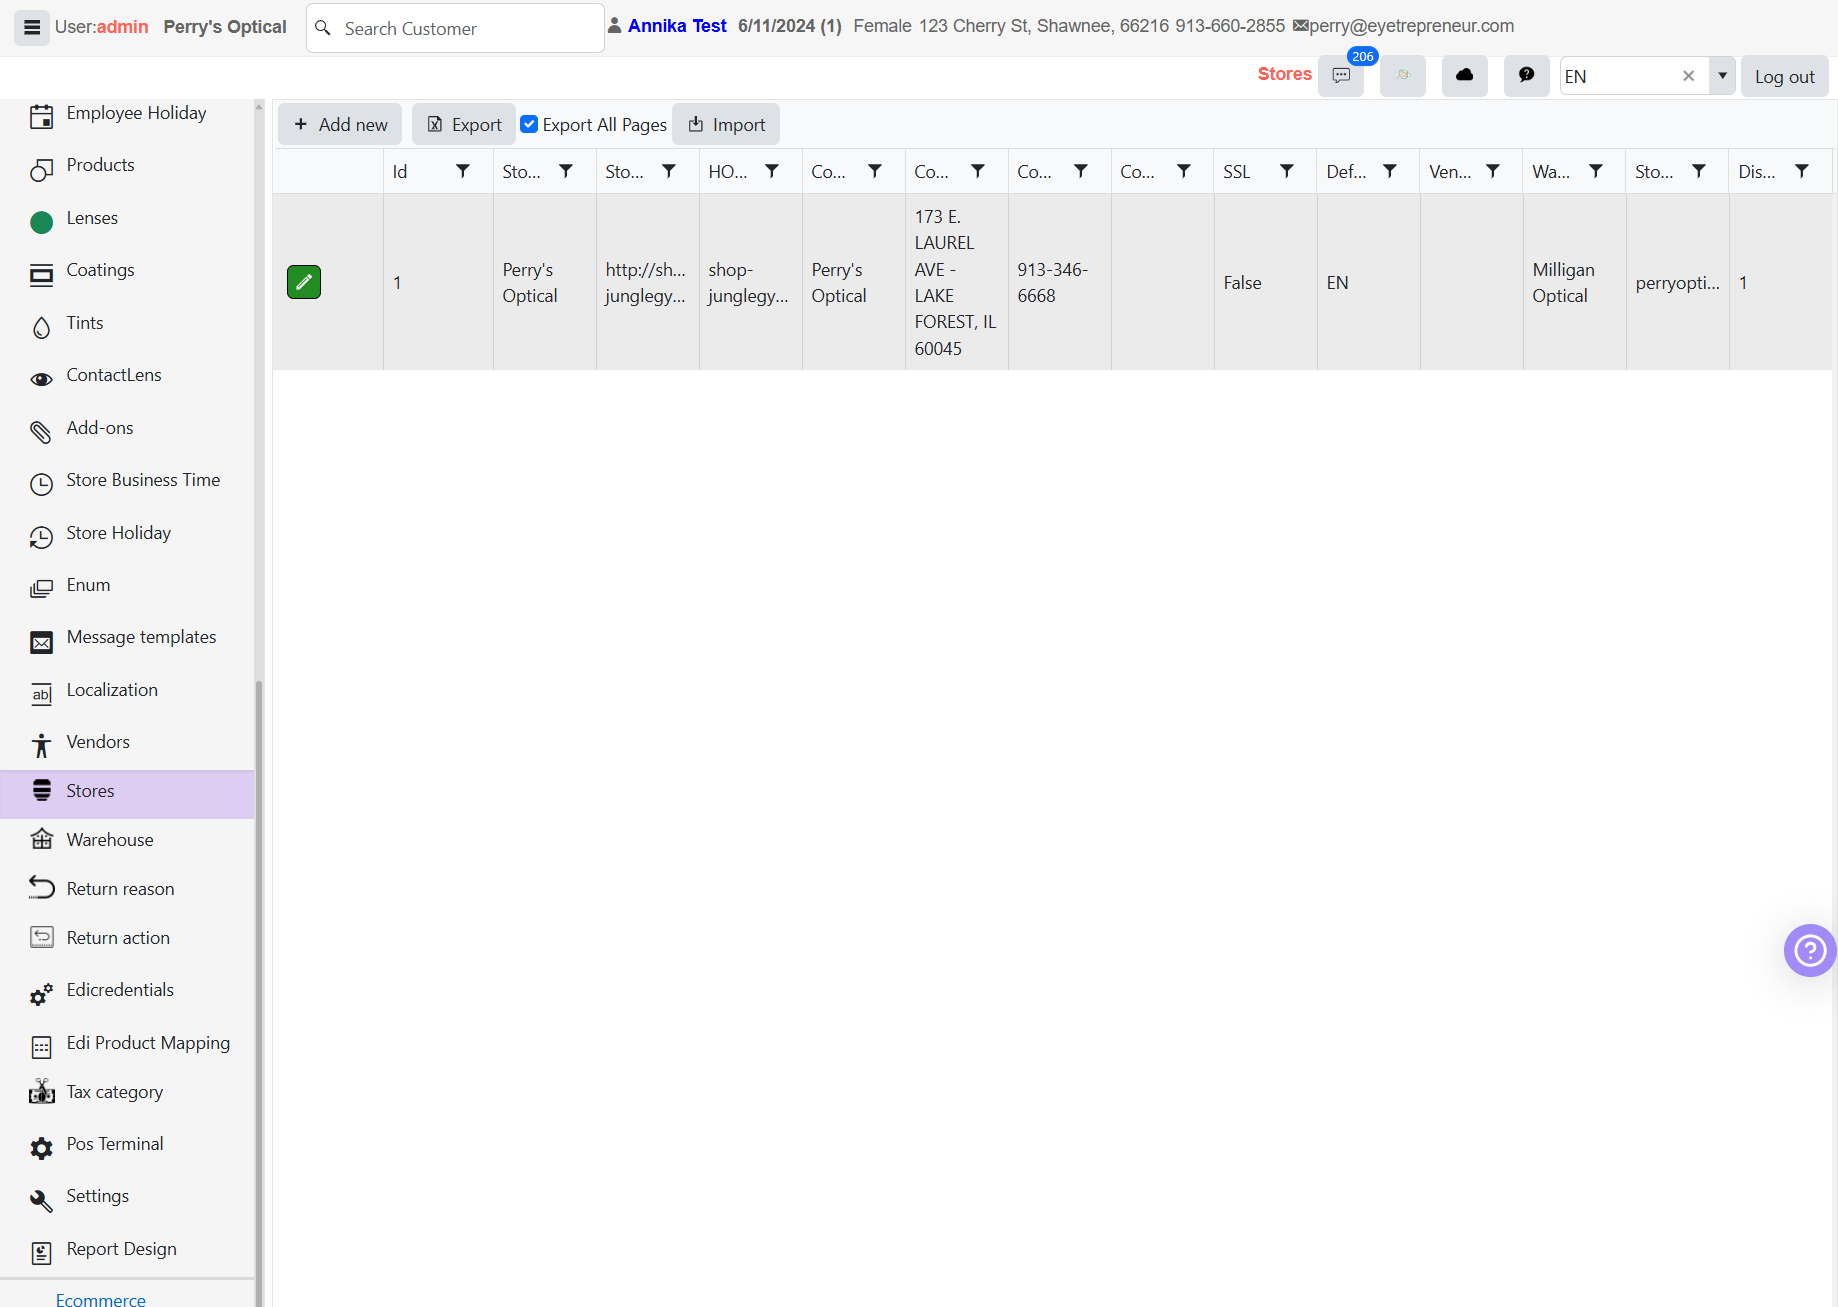Open the messages icon with 206 badge

(x=1341, y=76)
